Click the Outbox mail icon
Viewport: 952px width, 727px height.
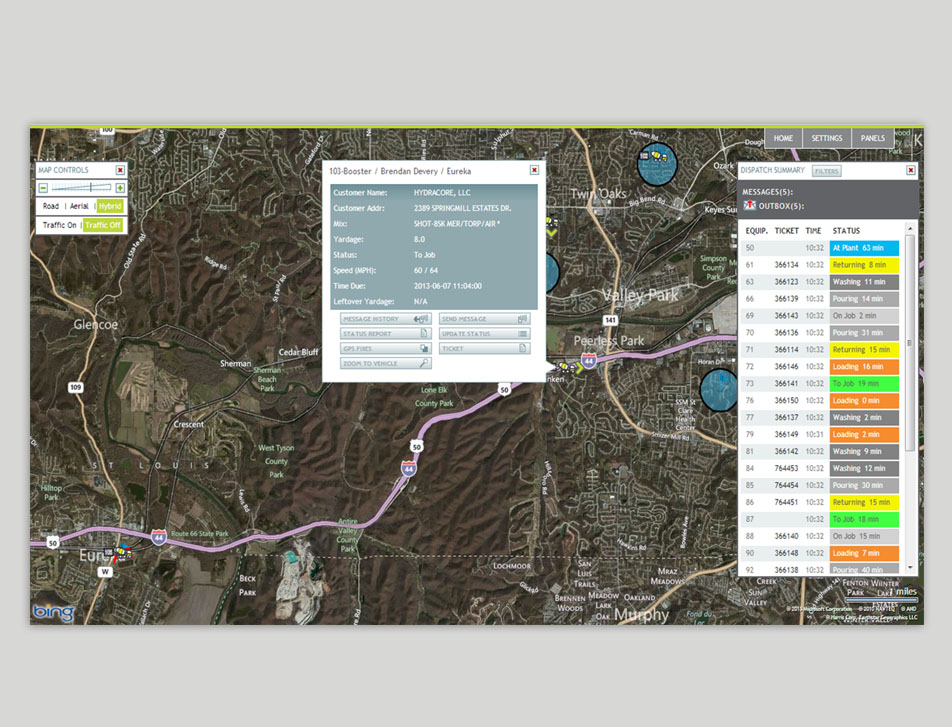pyautogui.click(x=750, y=206)
